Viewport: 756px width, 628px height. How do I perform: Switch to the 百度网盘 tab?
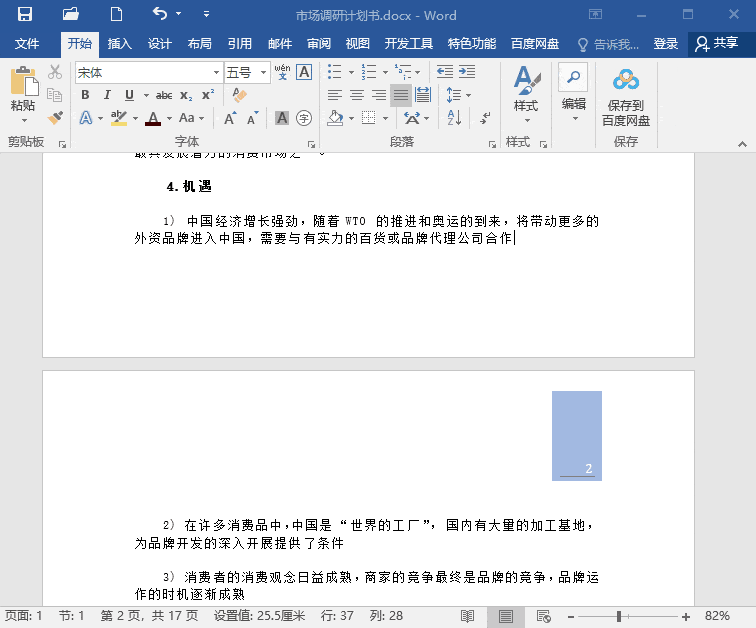point(535,44)
